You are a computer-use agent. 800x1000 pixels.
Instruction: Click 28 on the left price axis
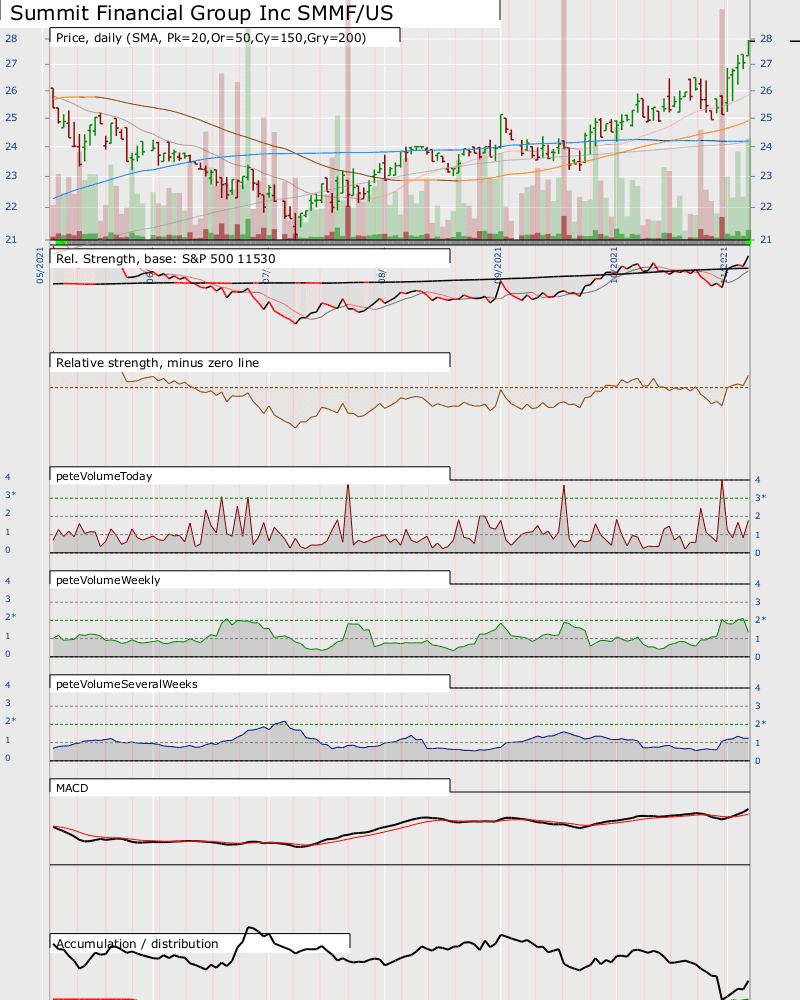click(11, 38)
